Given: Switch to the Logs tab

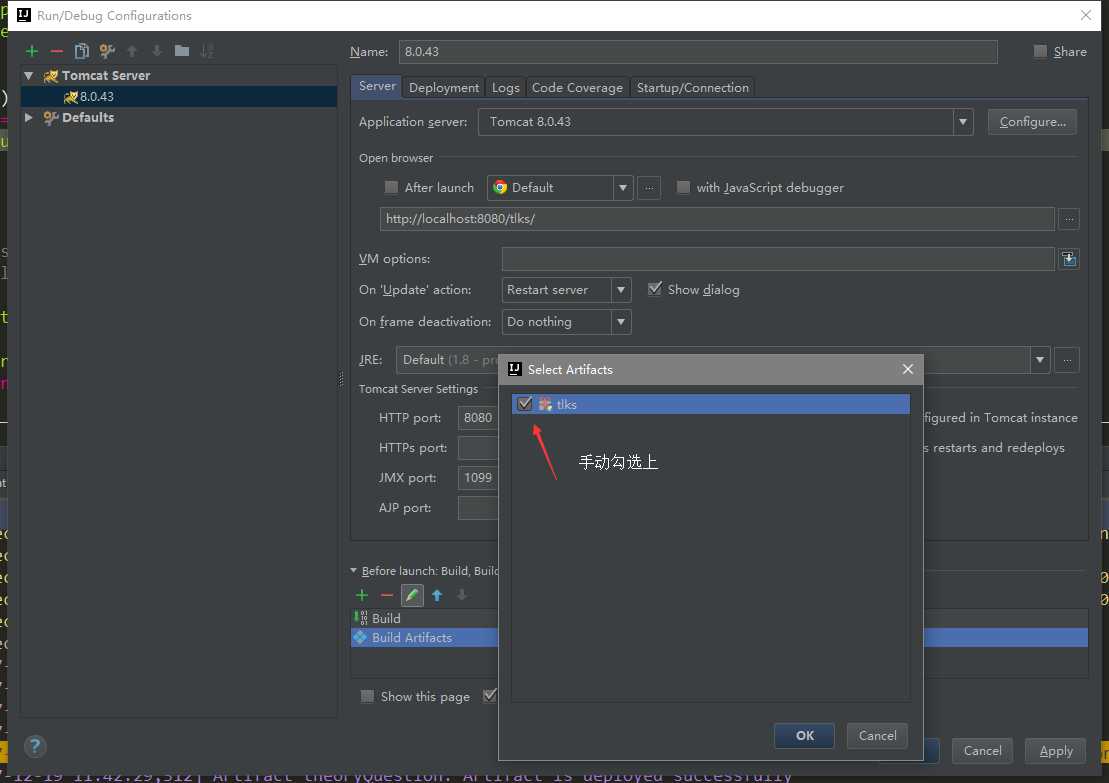Looking at the screenshot, I should (505, 88).
